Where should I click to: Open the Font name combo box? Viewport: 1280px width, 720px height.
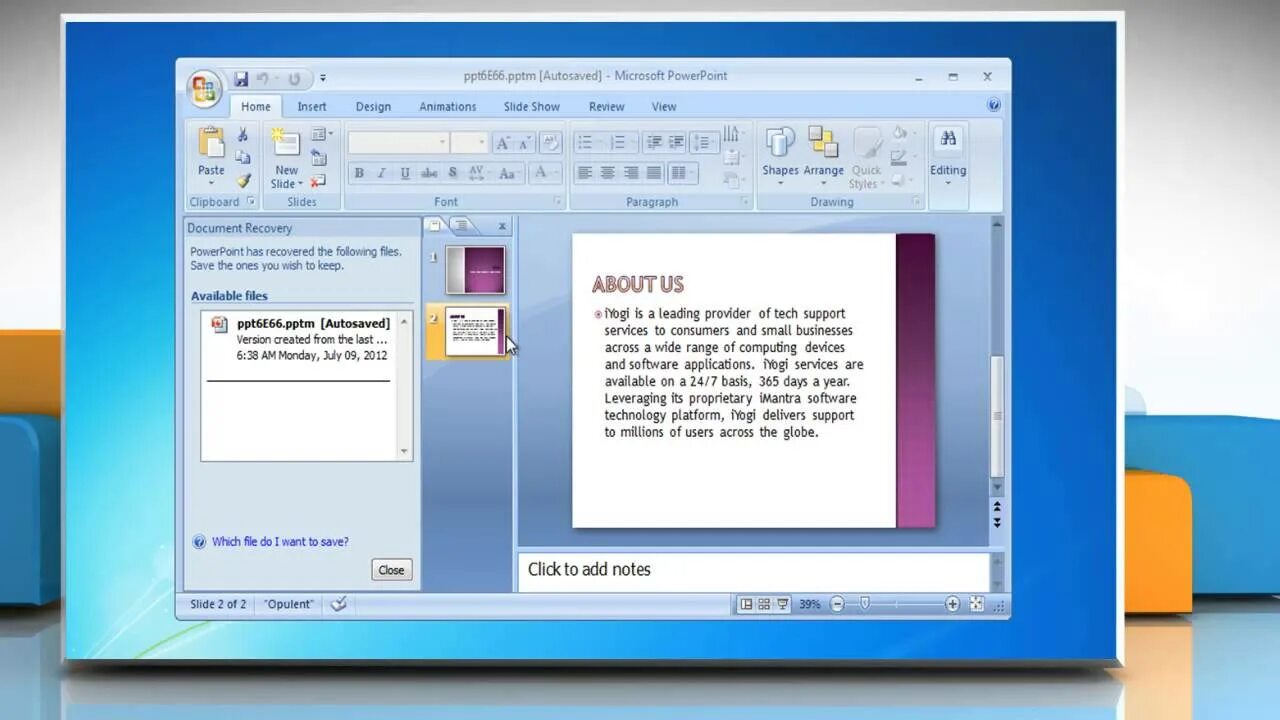point(398,143)
